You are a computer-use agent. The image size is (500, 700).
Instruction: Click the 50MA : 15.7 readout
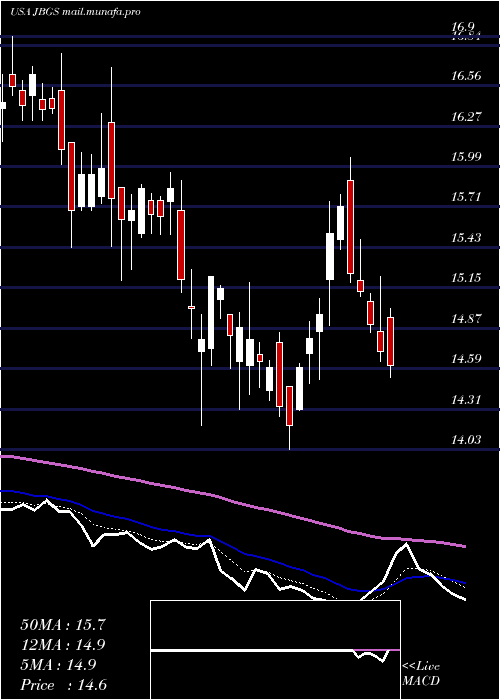63,625
